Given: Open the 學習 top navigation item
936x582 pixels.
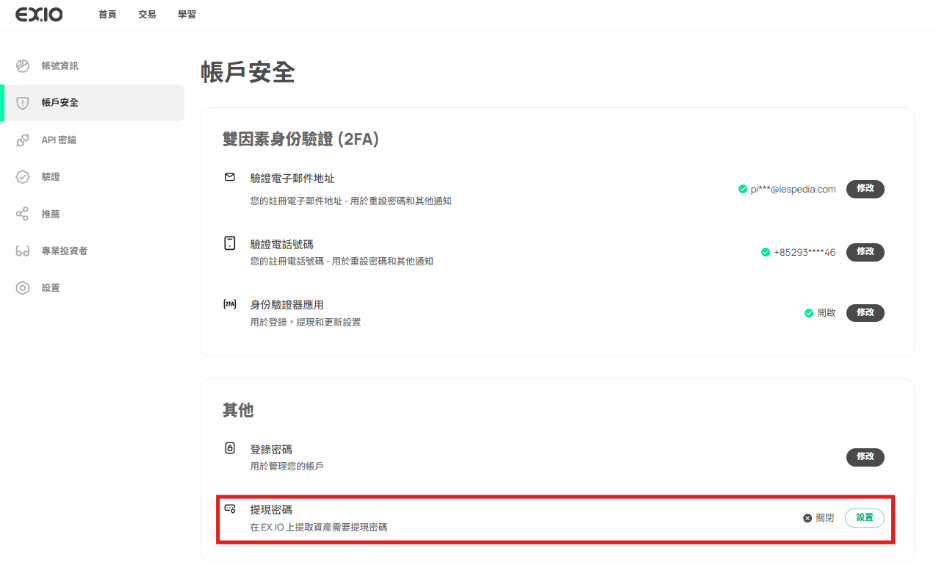Looking at the screenshot, I should point(187,14).
